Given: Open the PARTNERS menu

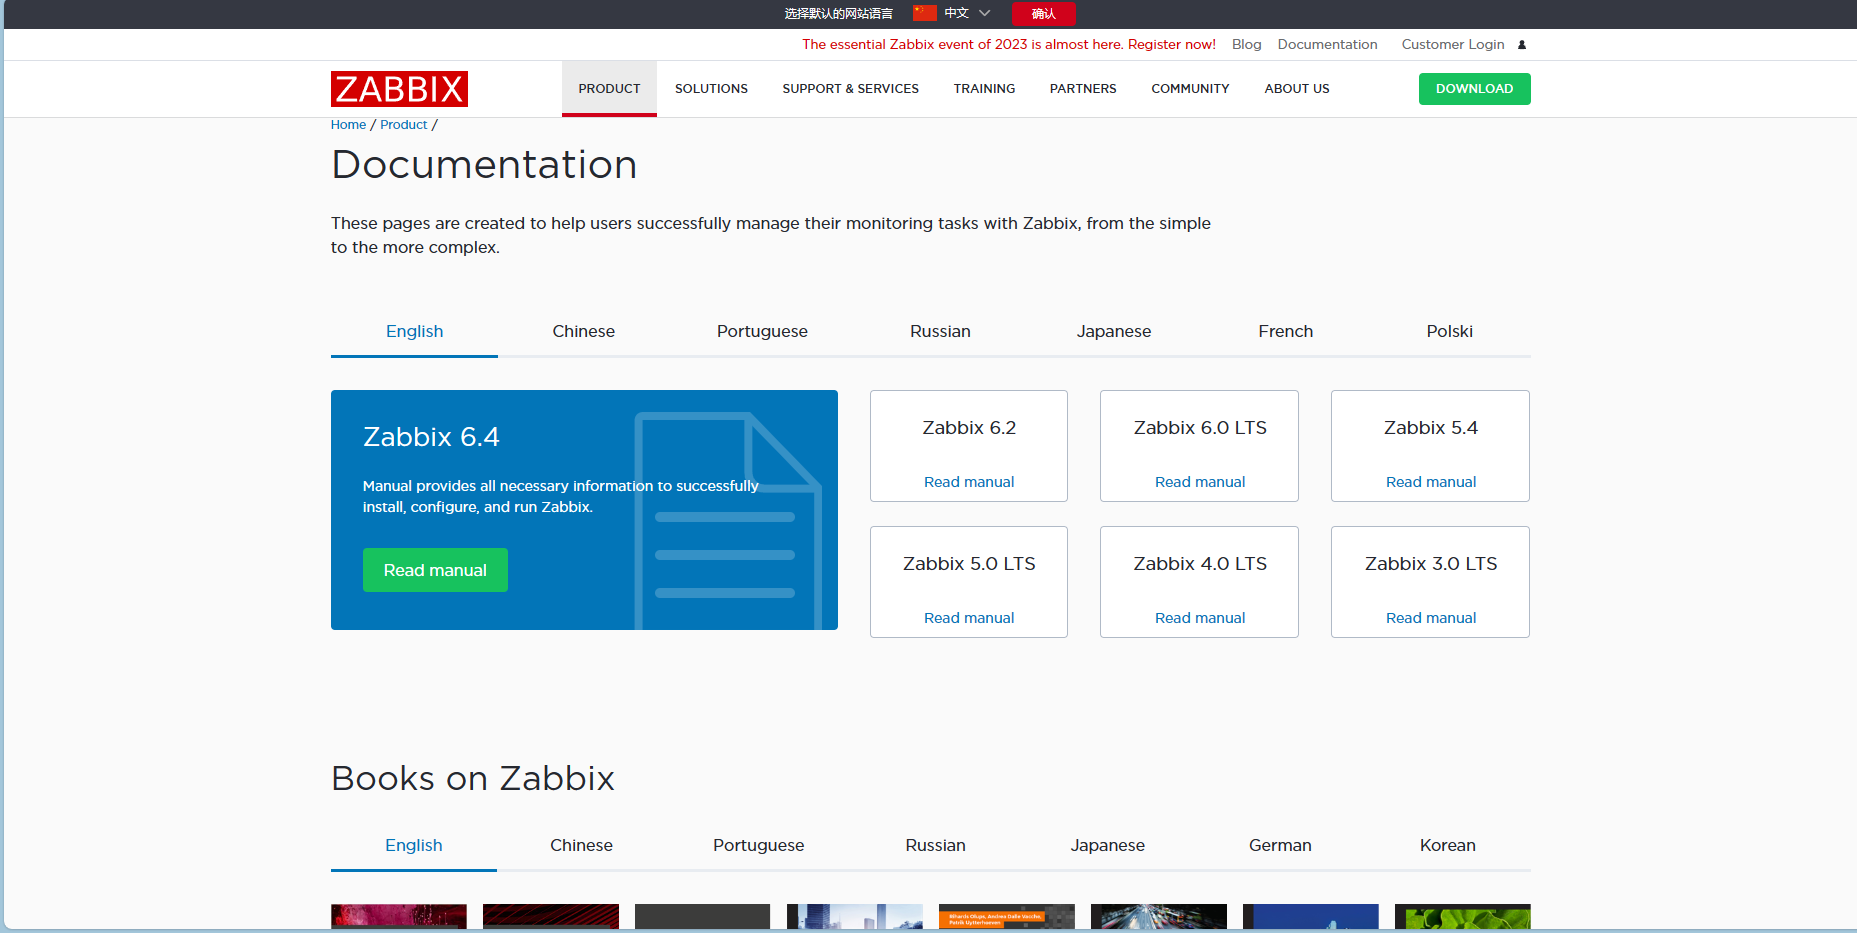Looking at the screenshot, I should (x=1083, y=89).
